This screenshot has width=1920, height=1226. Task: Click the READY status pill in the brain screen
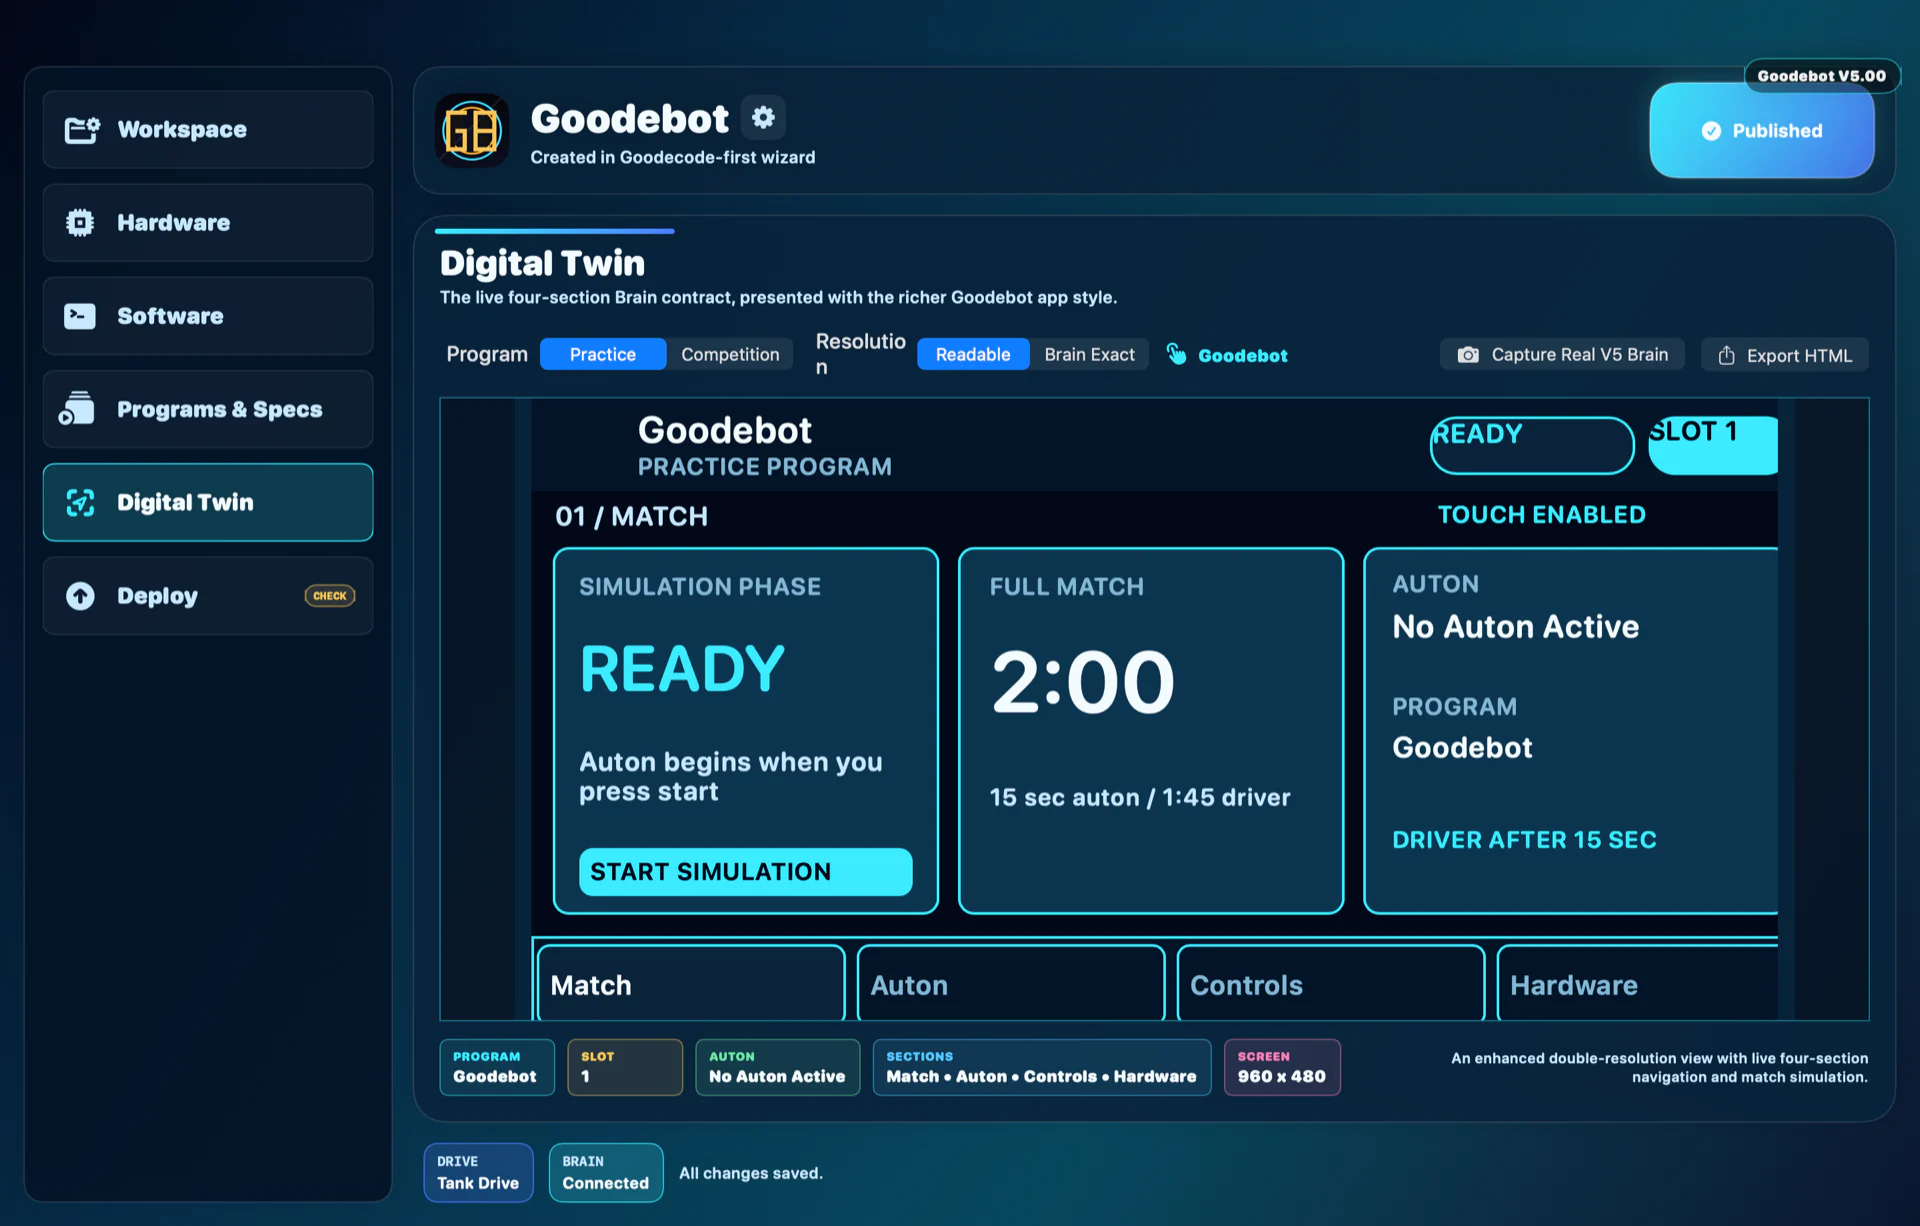[x=1531, y=445]
